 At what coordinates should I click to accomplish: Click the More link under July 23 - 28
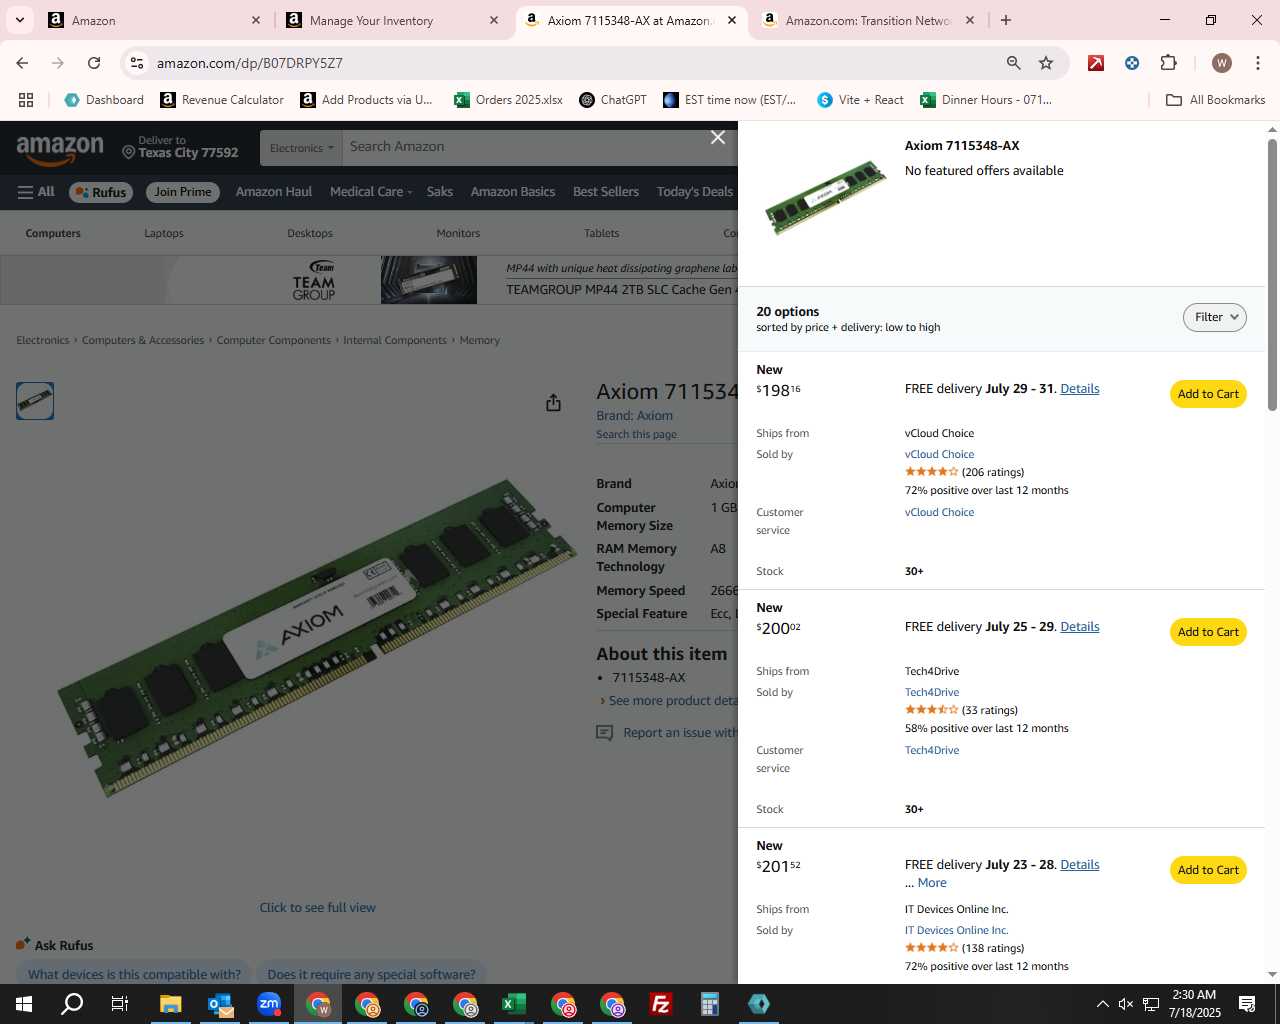click(932, 883)
